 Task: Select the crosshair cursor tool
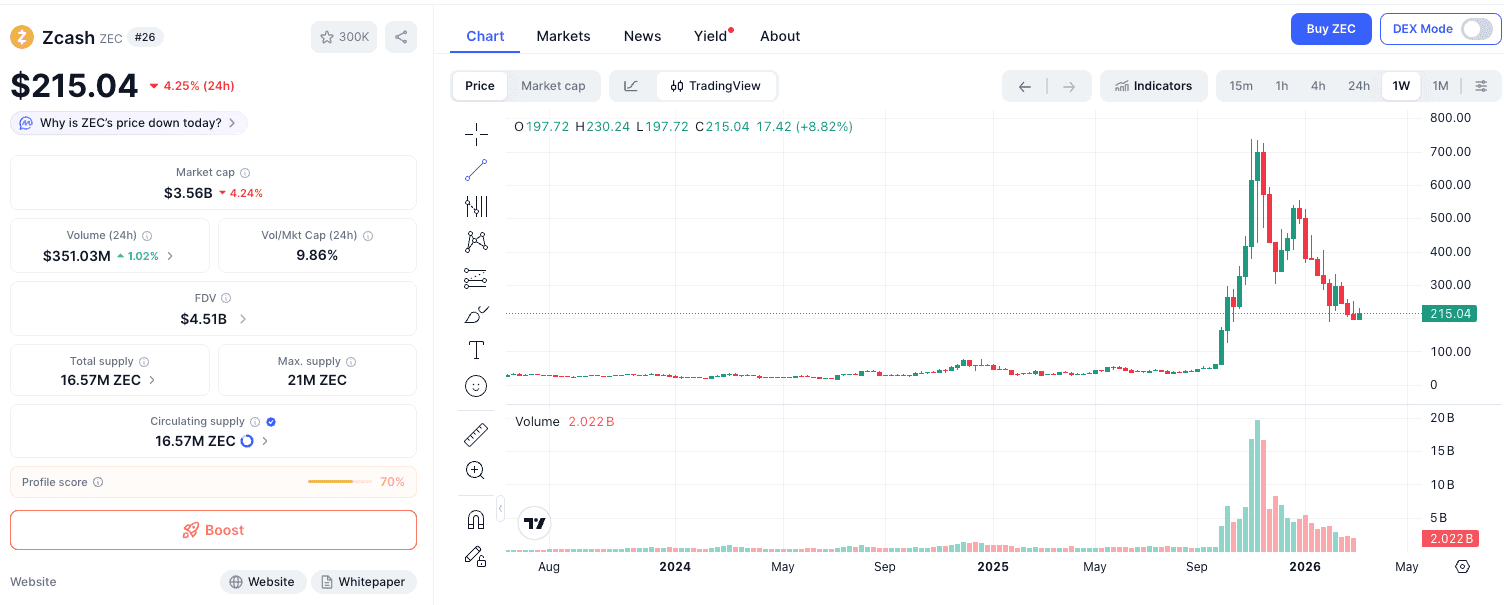[x=476, y=134]
